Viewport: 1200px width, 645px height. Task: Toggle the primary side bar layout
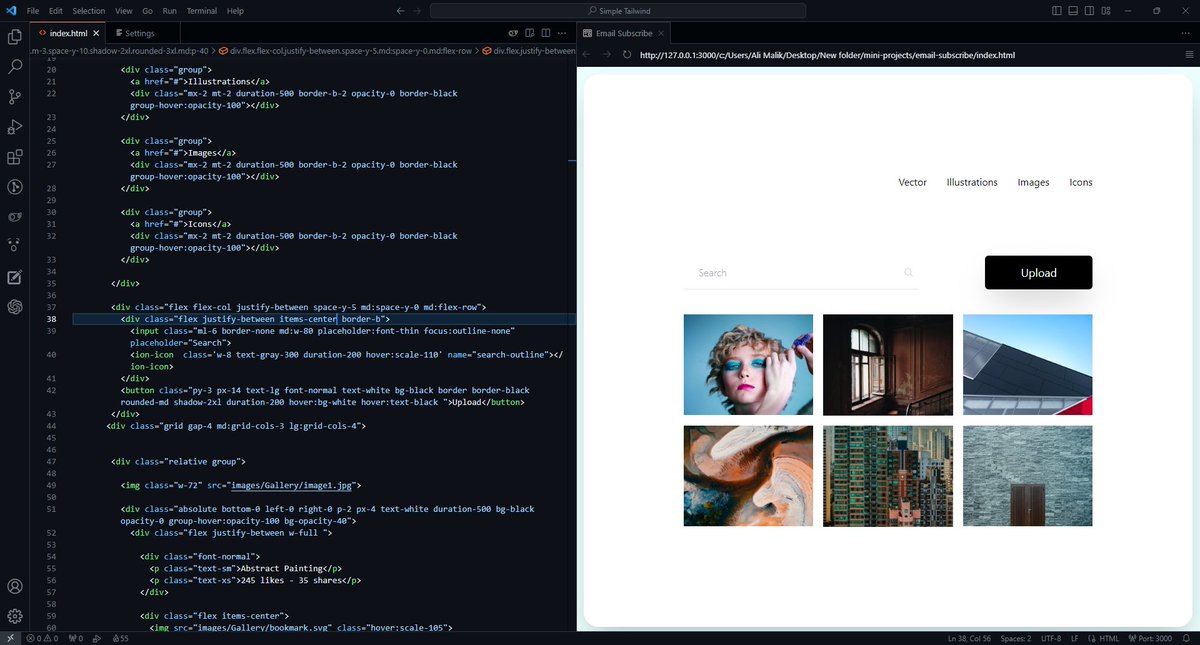click(x=1057, y=11)
